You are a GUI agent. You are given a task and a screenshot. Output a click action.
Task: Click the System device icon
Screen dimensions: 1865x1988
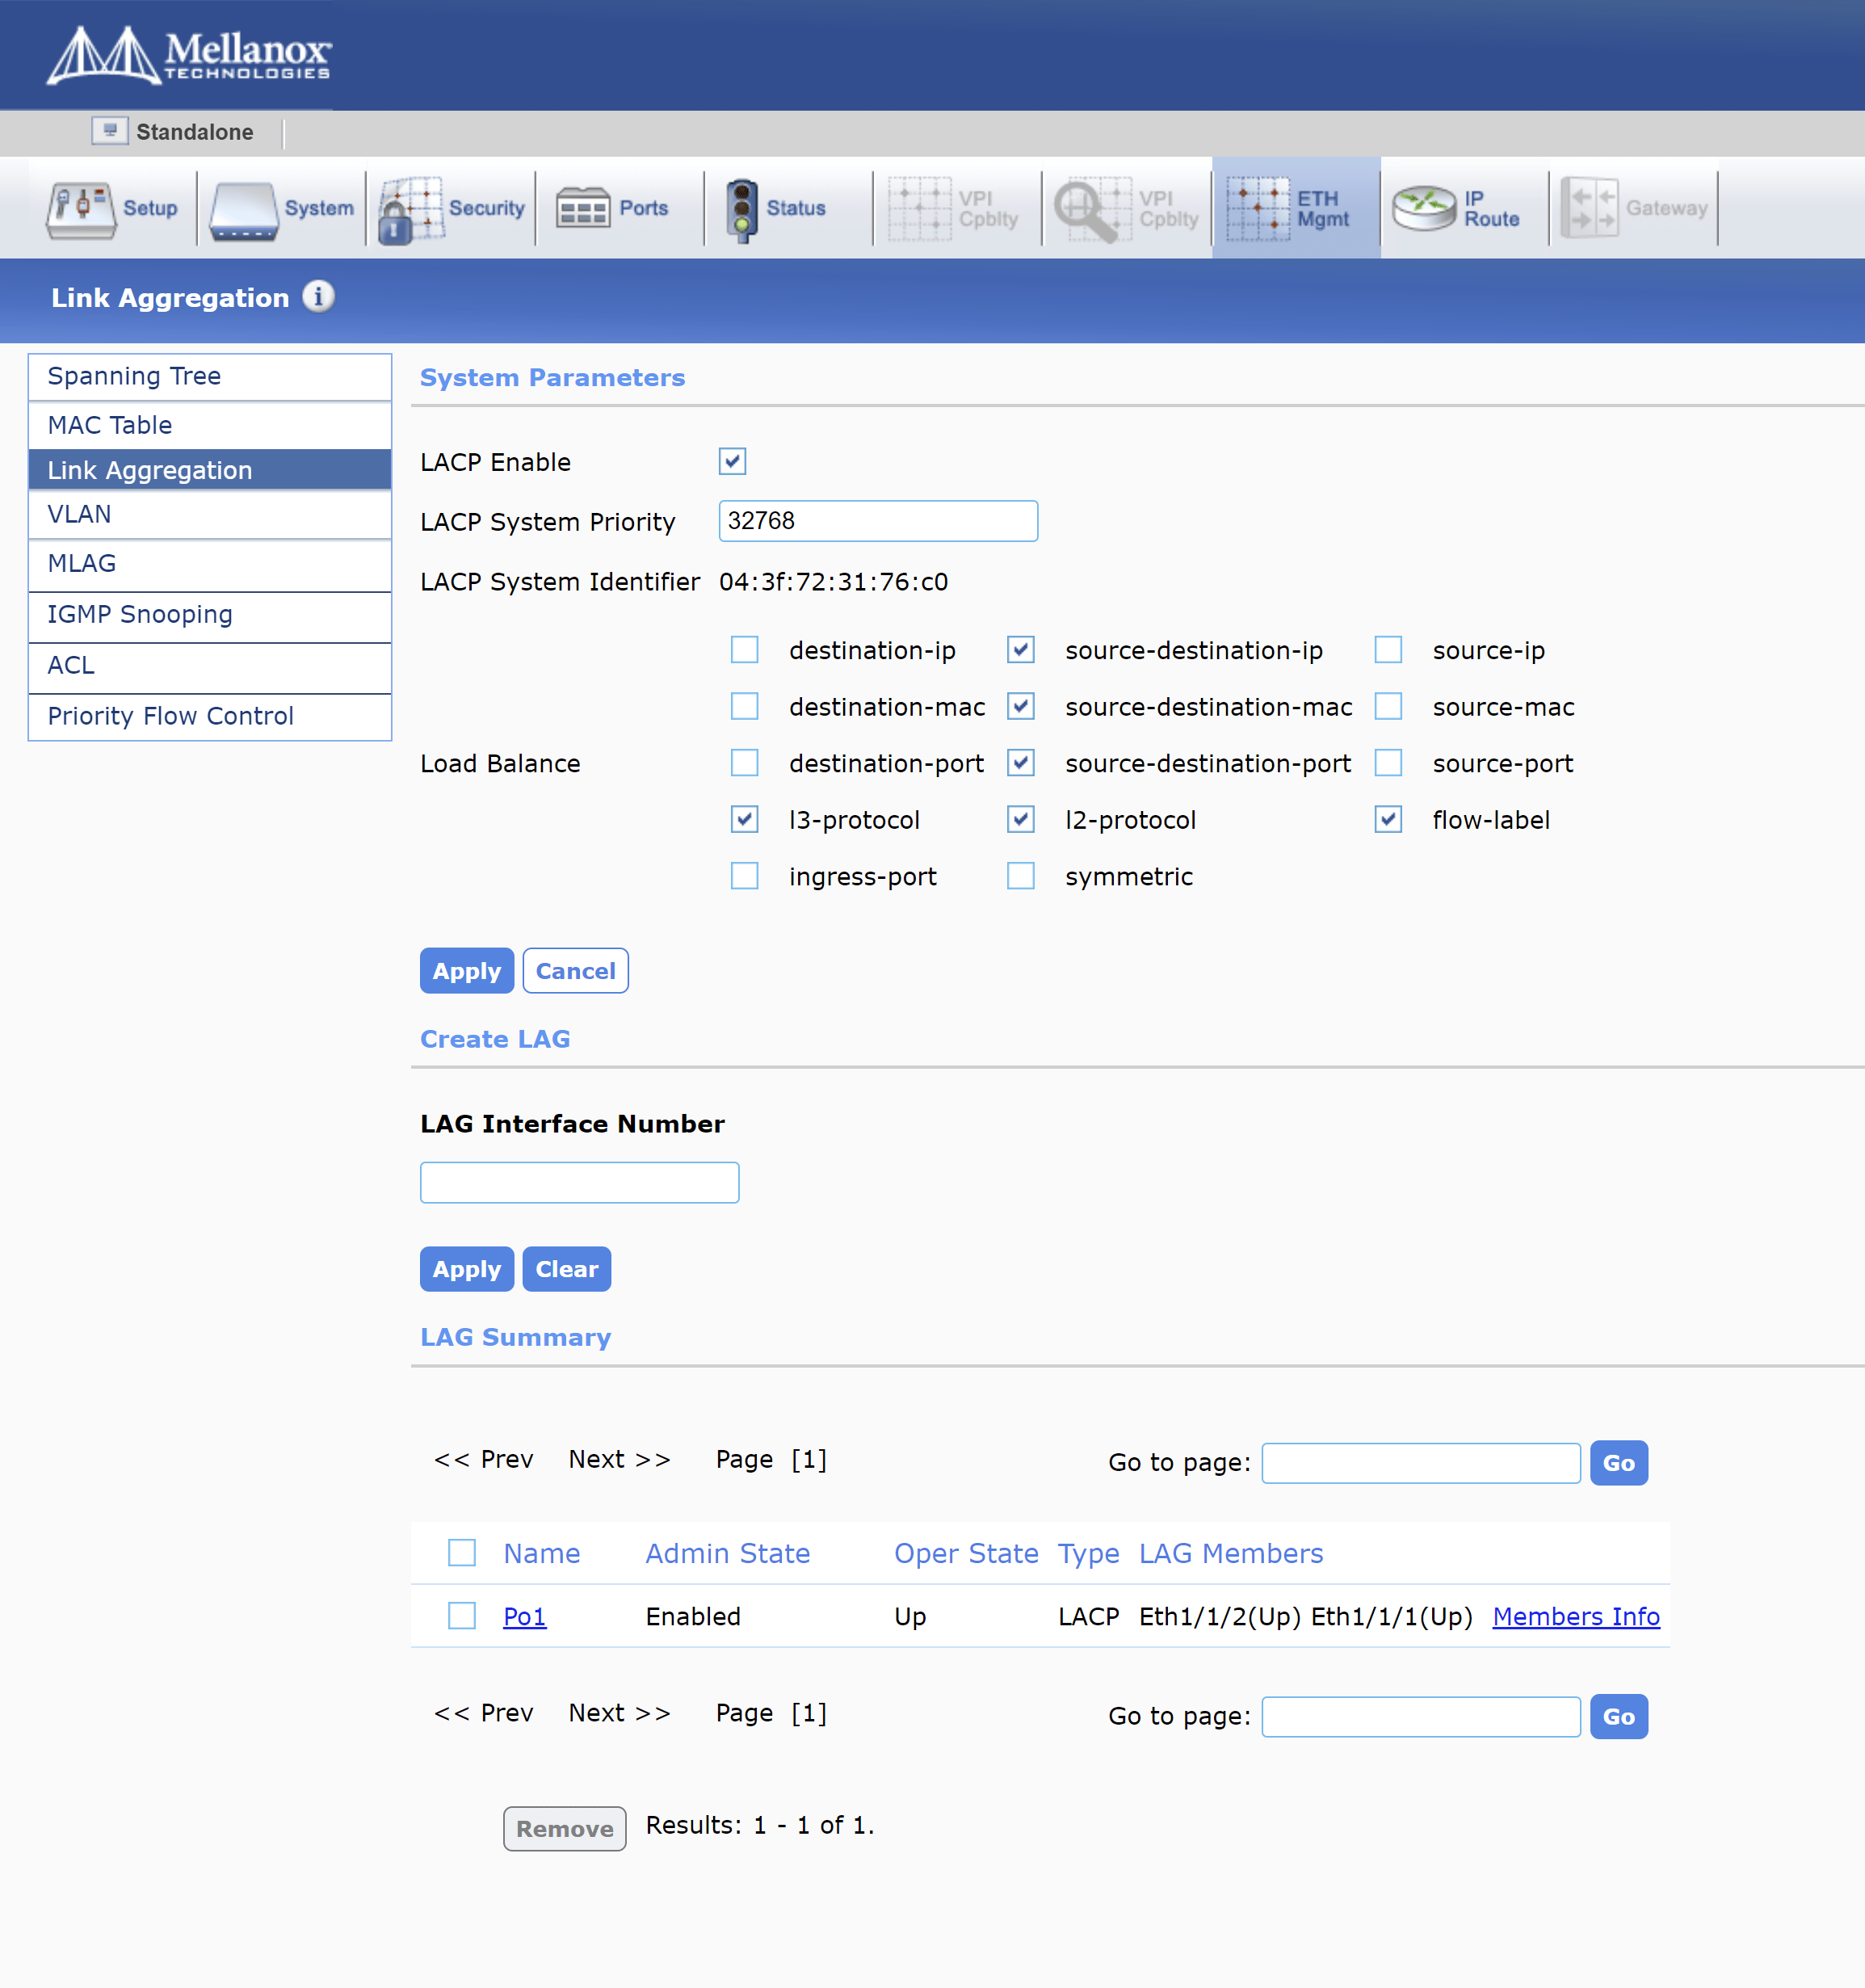point(244,209)
